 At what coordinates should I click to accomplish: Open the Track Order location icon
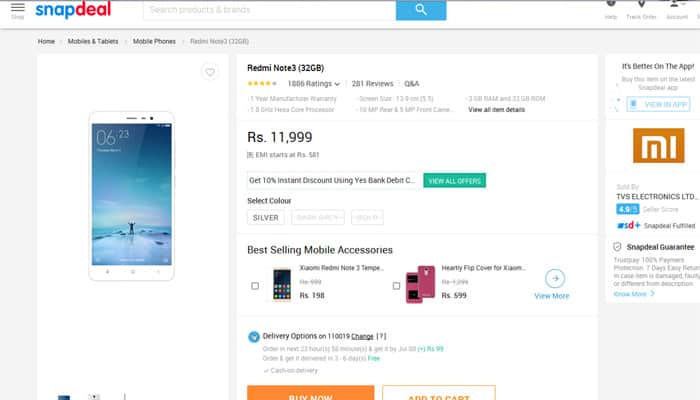[x=641, y=5]
